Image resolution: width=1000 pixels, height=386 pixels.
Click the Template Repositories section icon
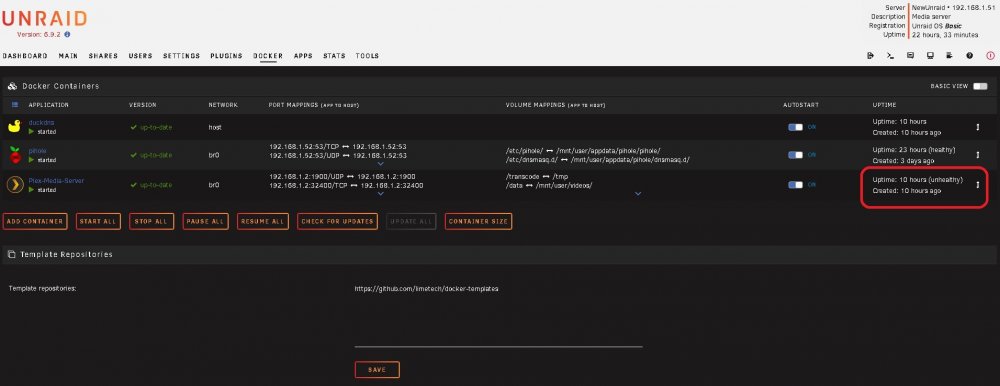click(11, 255)
